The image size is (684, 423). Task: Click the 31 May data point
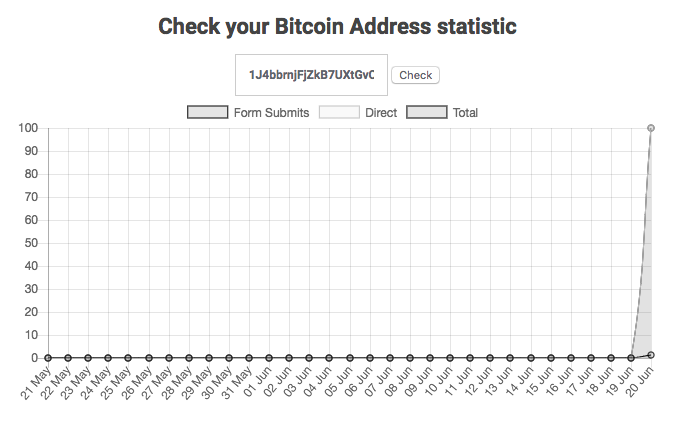[249, 358]
